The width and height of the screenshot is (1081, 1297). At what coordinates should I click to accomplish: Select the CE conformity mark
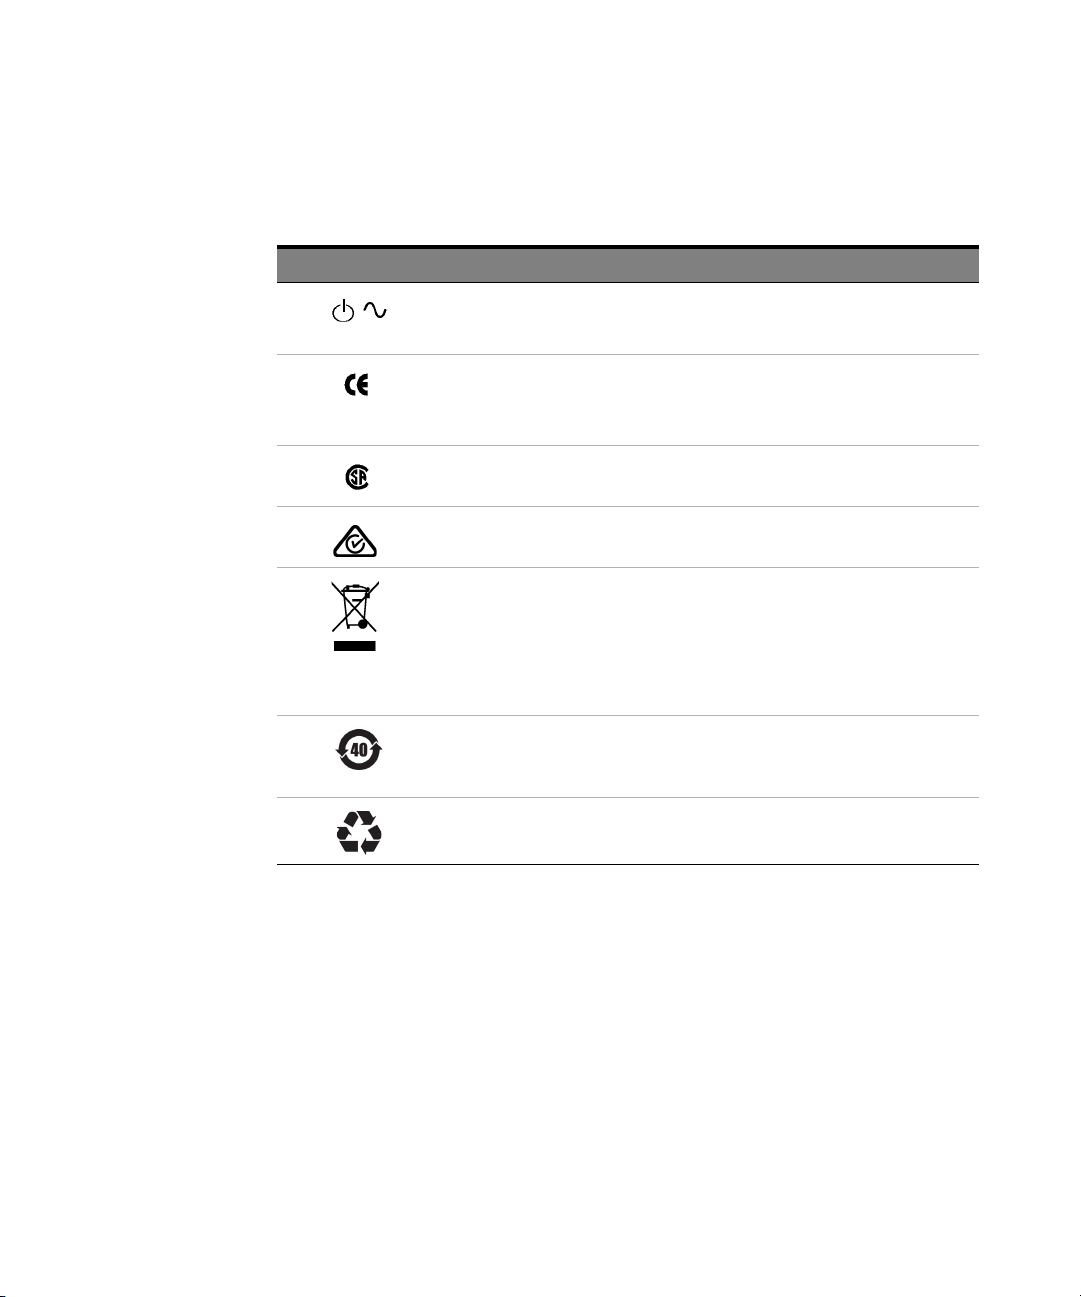coord(356,385)
